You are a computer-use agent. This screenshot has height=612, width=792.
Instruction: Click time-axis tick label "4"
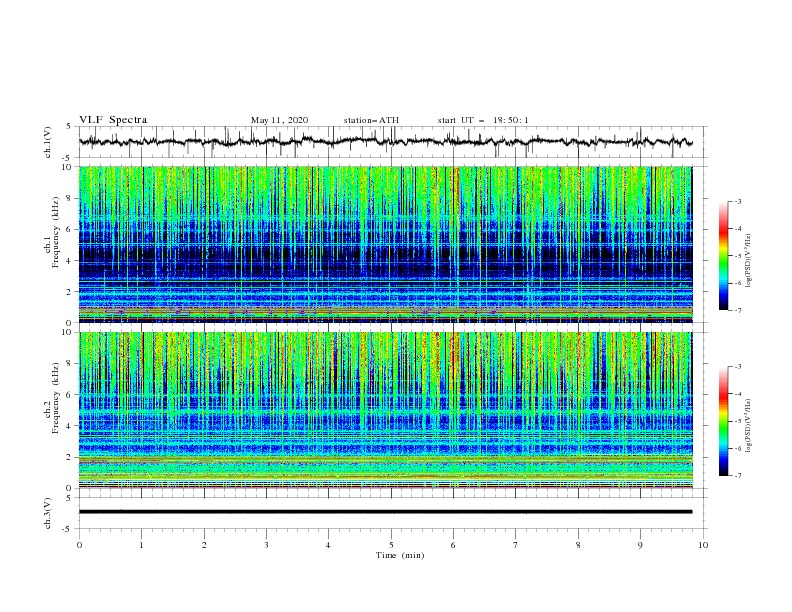point(328,545)
